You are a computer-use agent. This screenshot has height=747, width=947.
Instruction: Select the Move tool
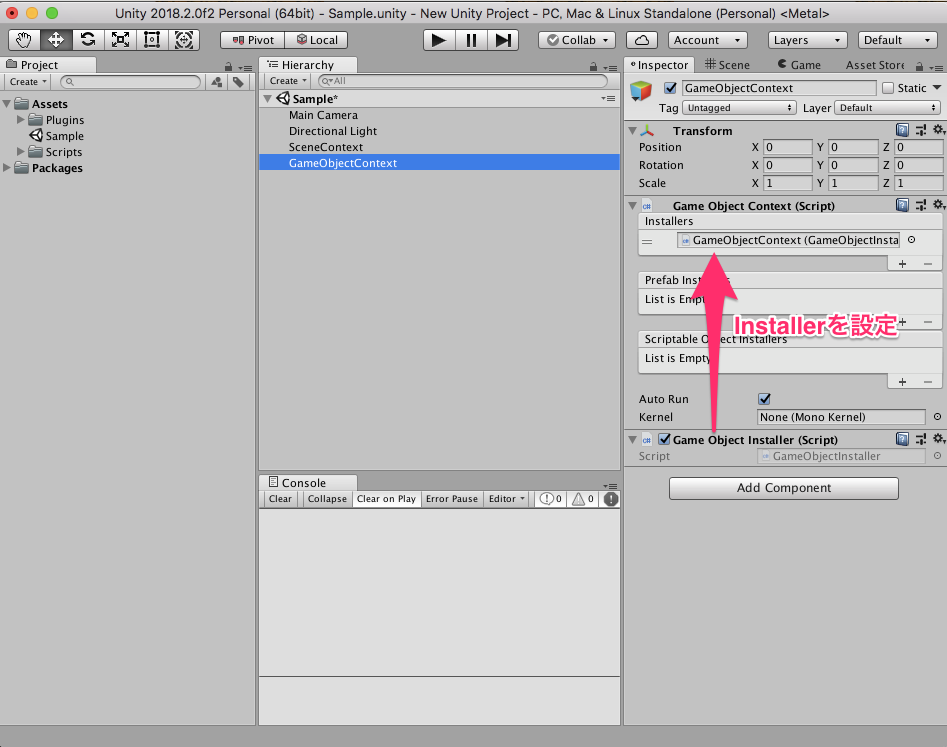pyautogui.click(x=56, y=40)
